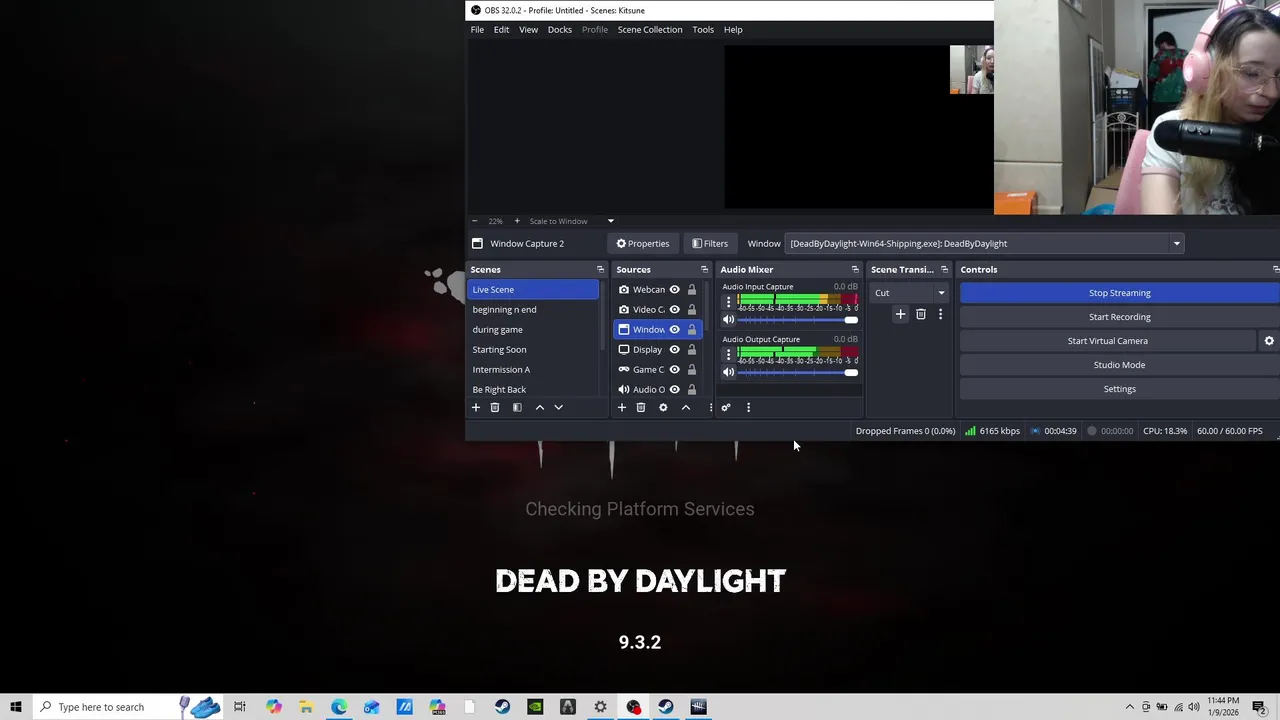Open the Help menu in OBS
Viewport: 1280px width, 720px height.
pyautogui.click(x=733, y=29)
